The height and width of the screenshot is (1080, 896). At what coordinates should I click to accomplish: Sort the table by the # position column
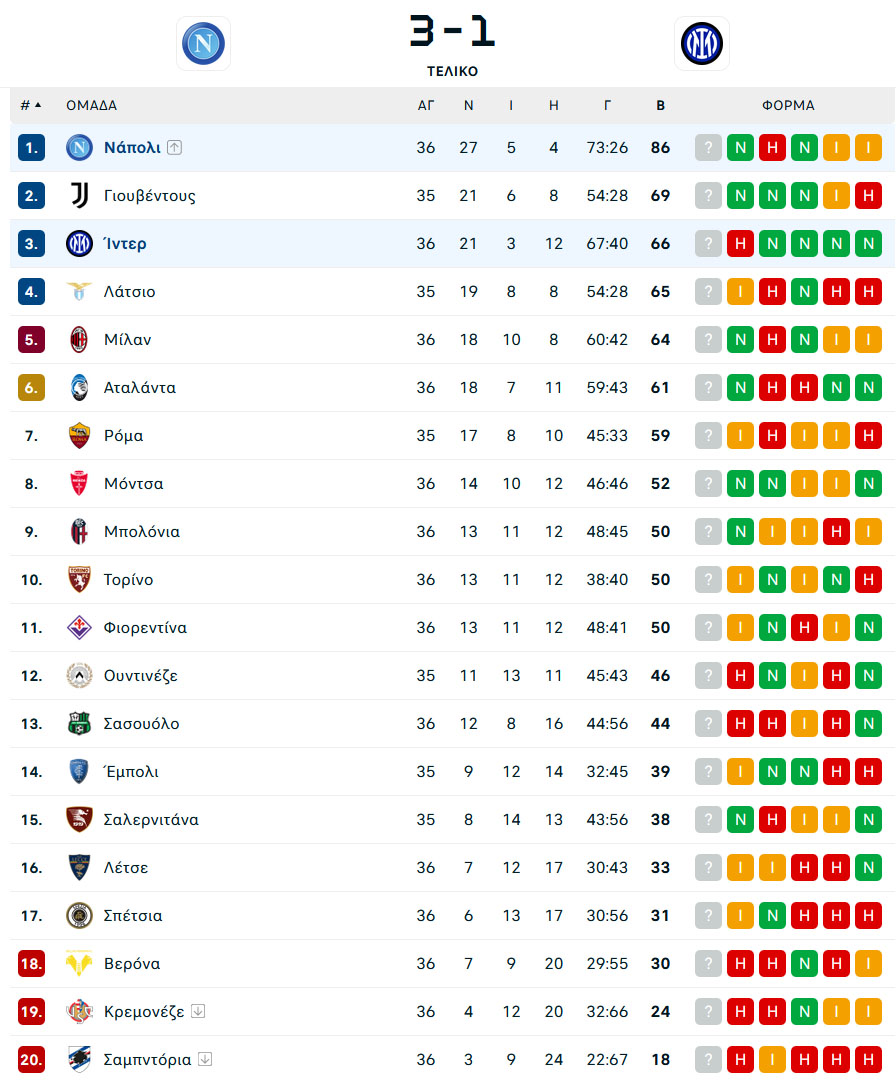[30, 105]
